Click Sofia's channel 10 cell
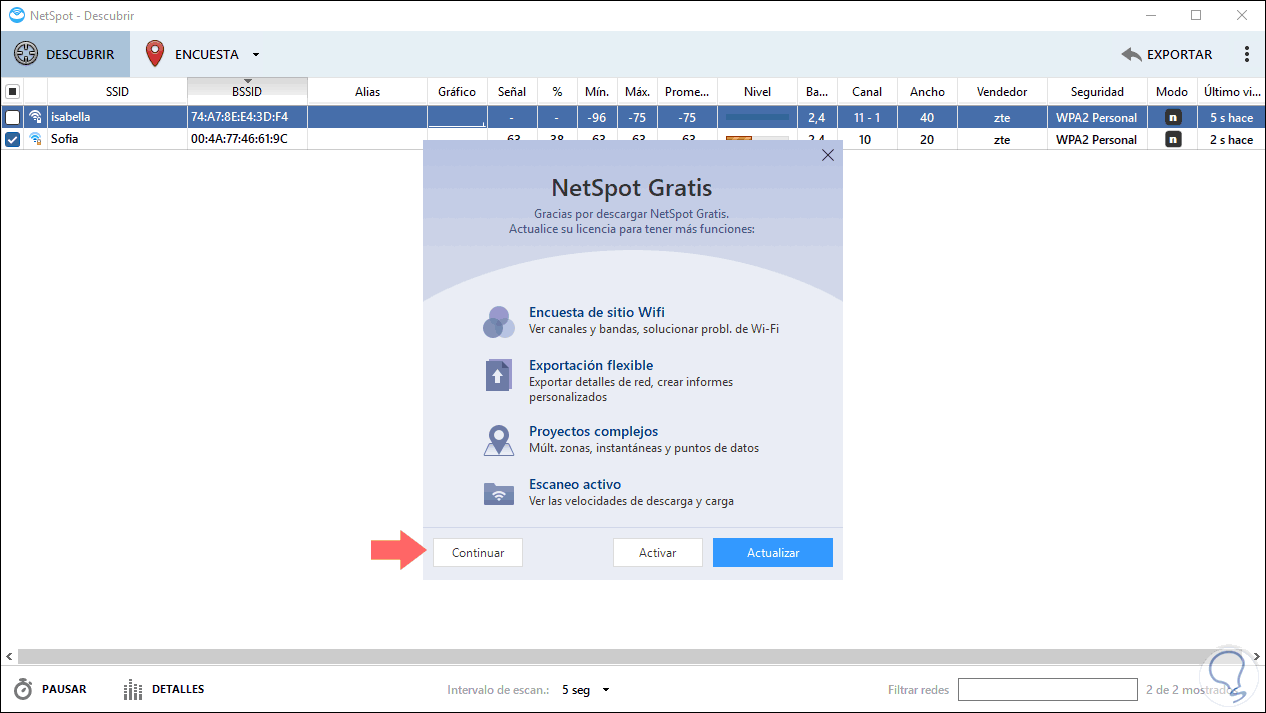 coord(865,140)
